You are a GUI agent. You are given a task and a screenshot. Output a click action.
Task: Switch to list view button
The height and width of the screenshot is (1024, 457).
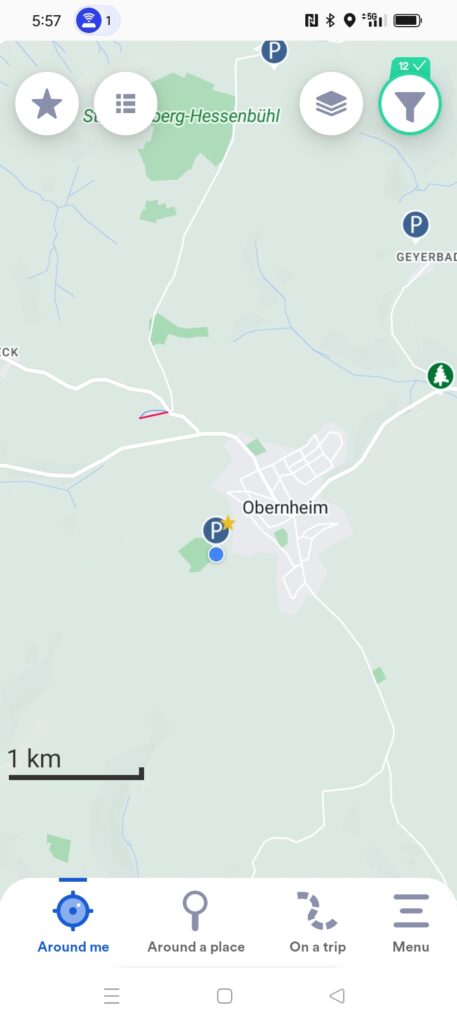coord(125,104)
